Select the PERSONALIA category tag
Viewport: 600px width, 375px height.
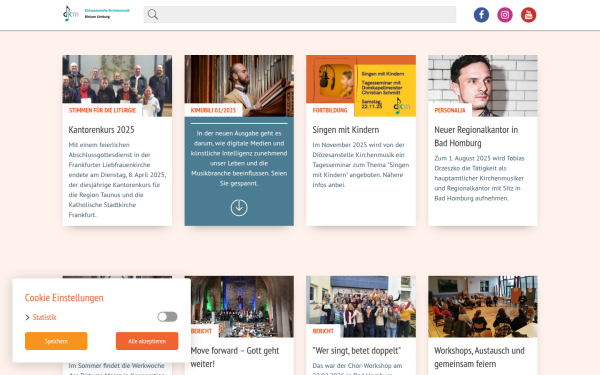pyautogui.click(x=450, y=110)
